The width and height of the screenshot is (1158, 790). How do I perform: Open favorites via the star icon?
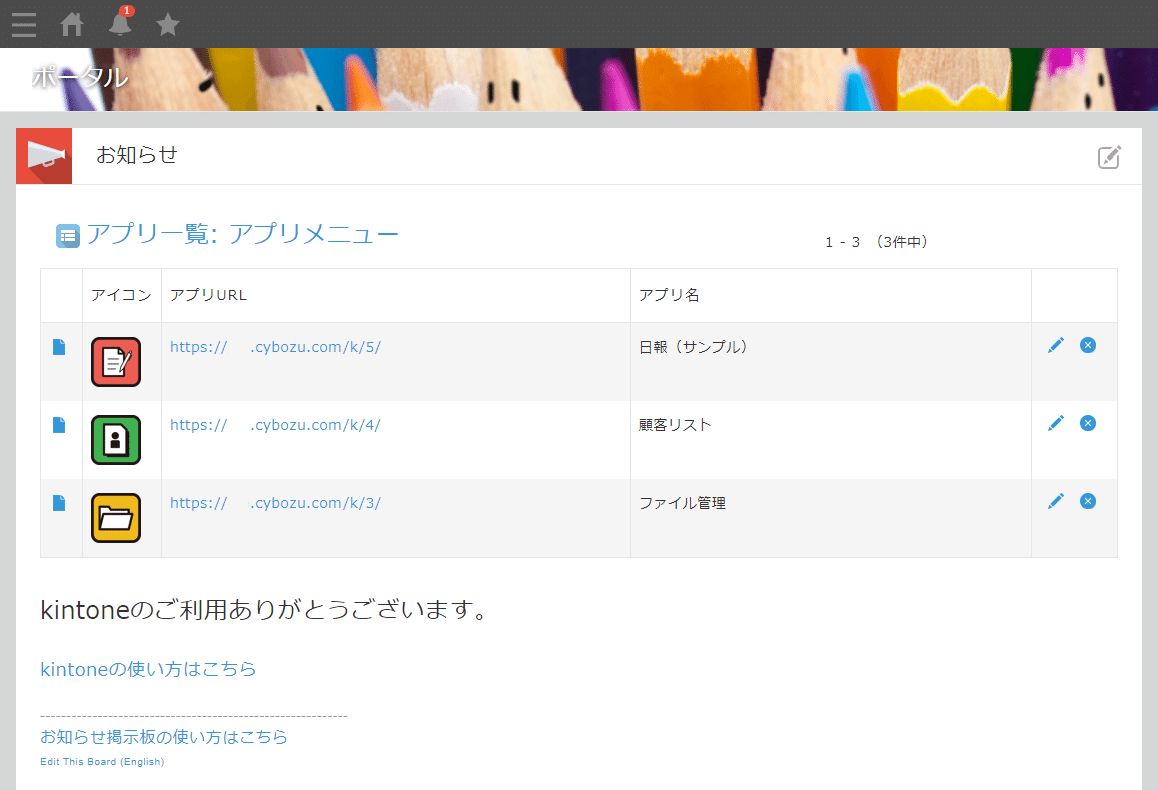click(167, 24)
